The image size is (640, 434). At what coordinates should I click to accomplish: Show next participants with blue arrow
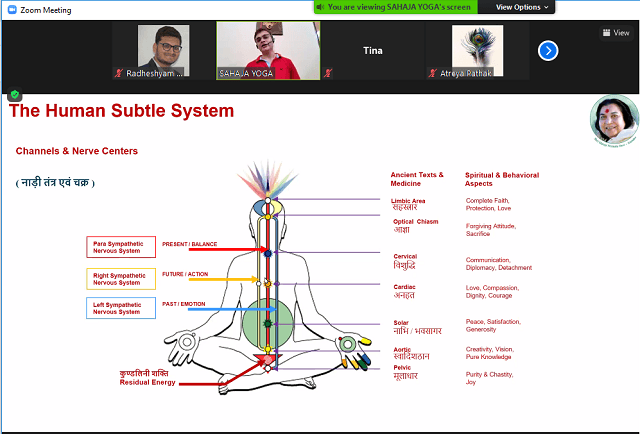(548, 51)
